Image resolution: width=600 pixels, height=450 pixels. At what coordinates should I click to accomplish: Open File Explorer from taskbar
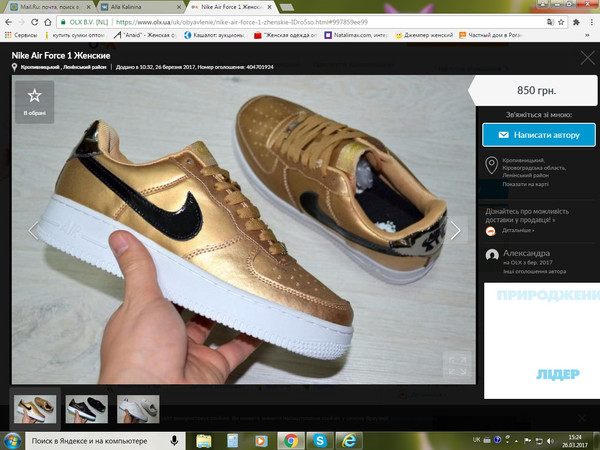point(204,441)
